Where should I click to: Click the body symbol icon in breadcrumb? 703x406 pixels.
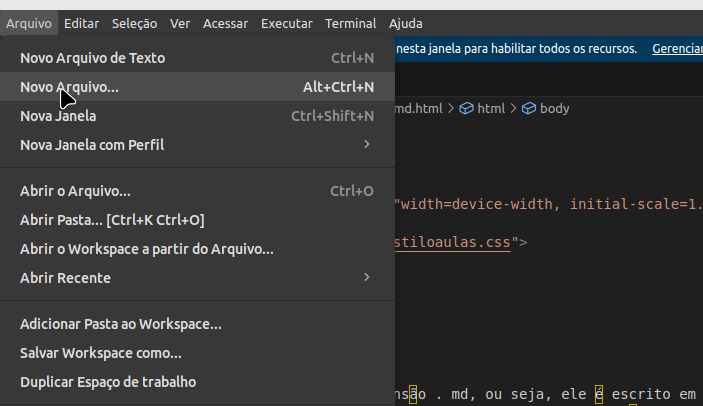[529, 108]
